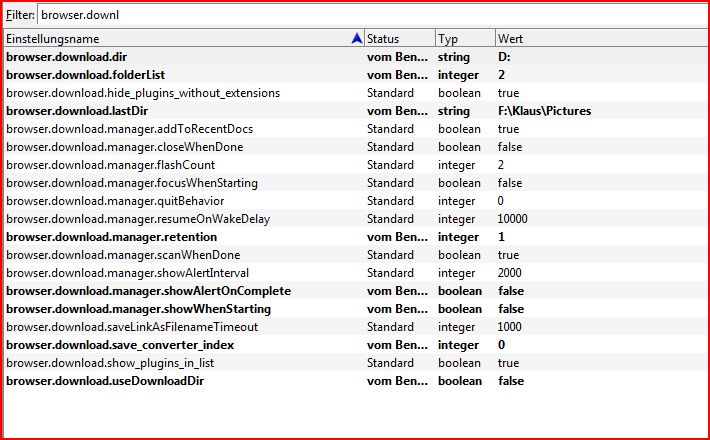Viewport: 710px width, 440px height.
Task: Select the browser.download.folderList row
Action: pos(86,75)
